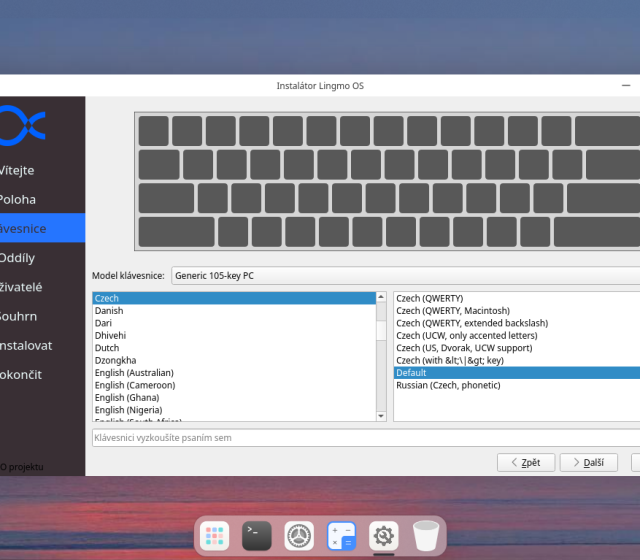Open System Settings from the dock

(299, 536)
